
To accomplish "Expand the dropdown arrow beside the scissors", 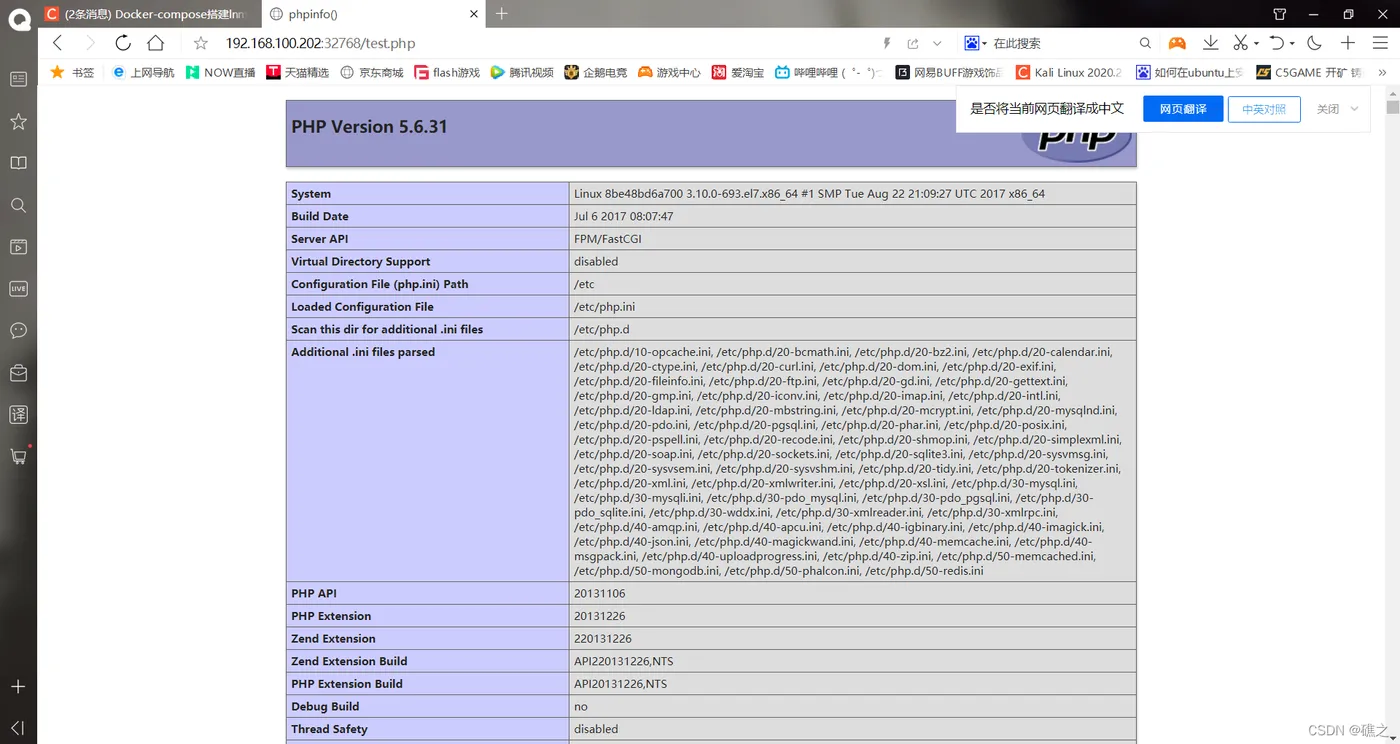I will click(1256, 44).
